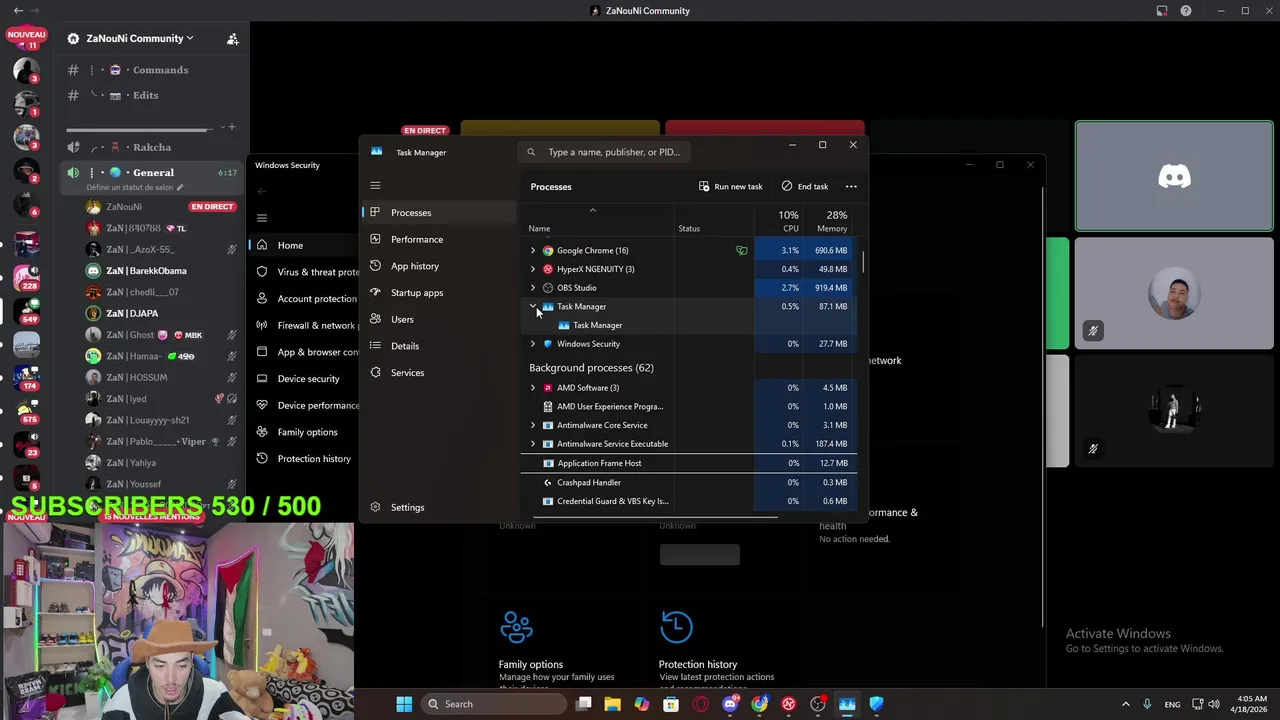Screen dimensions: 1280x720
Task: Click Run new task button label
Action: tap(738, 186)
